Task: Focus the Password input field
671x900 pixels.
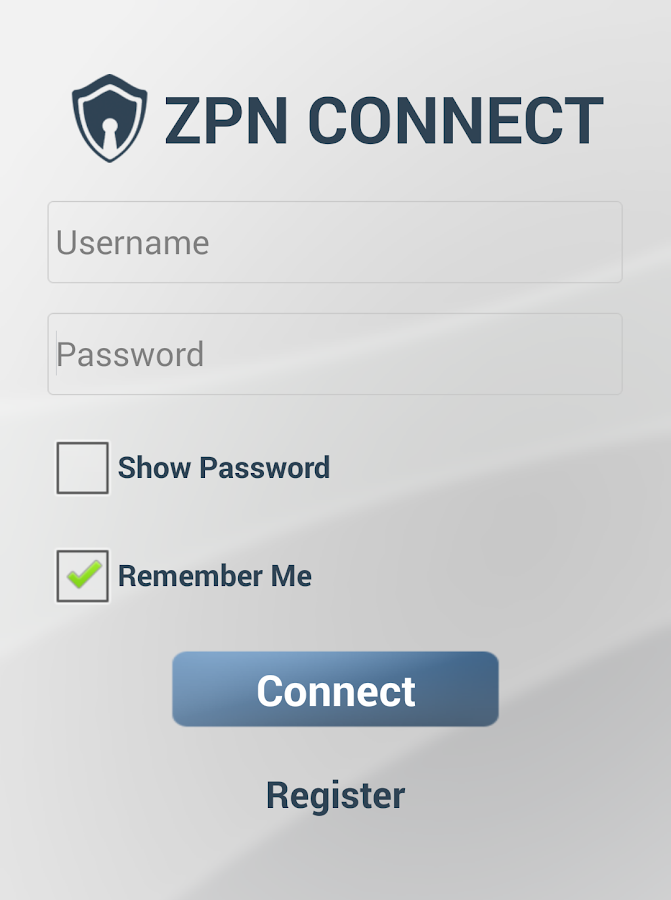Action: pyautogui.click(x=335, y=354)
